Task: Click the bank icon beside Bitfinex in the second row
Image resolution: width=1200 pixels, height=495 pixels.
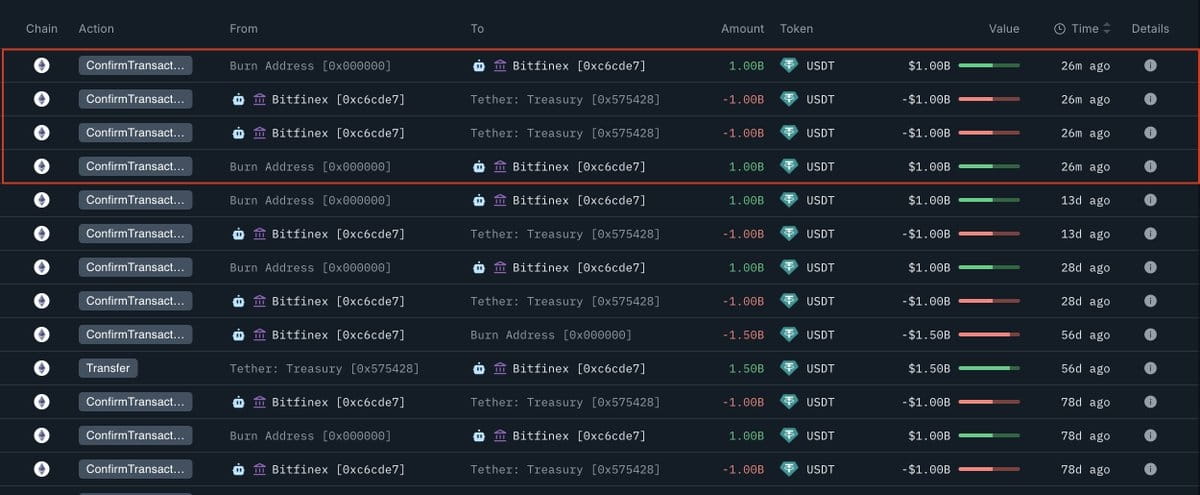Action: click(x=259, y=99)
